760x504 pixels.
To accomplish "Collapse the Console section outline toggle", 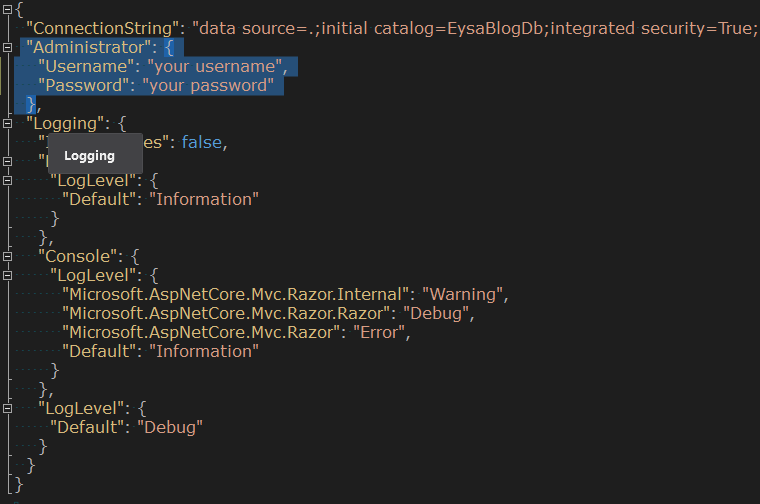I will [x=9, y=256].
